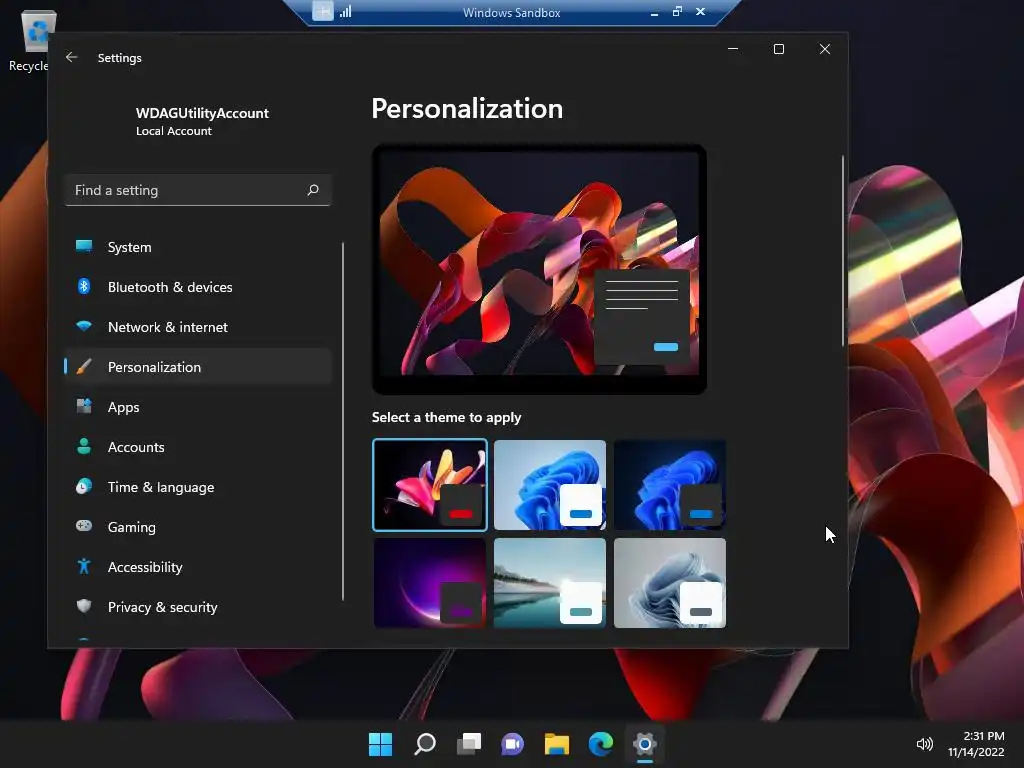Click the Accessibility figure icon

(x=84, y=566)
